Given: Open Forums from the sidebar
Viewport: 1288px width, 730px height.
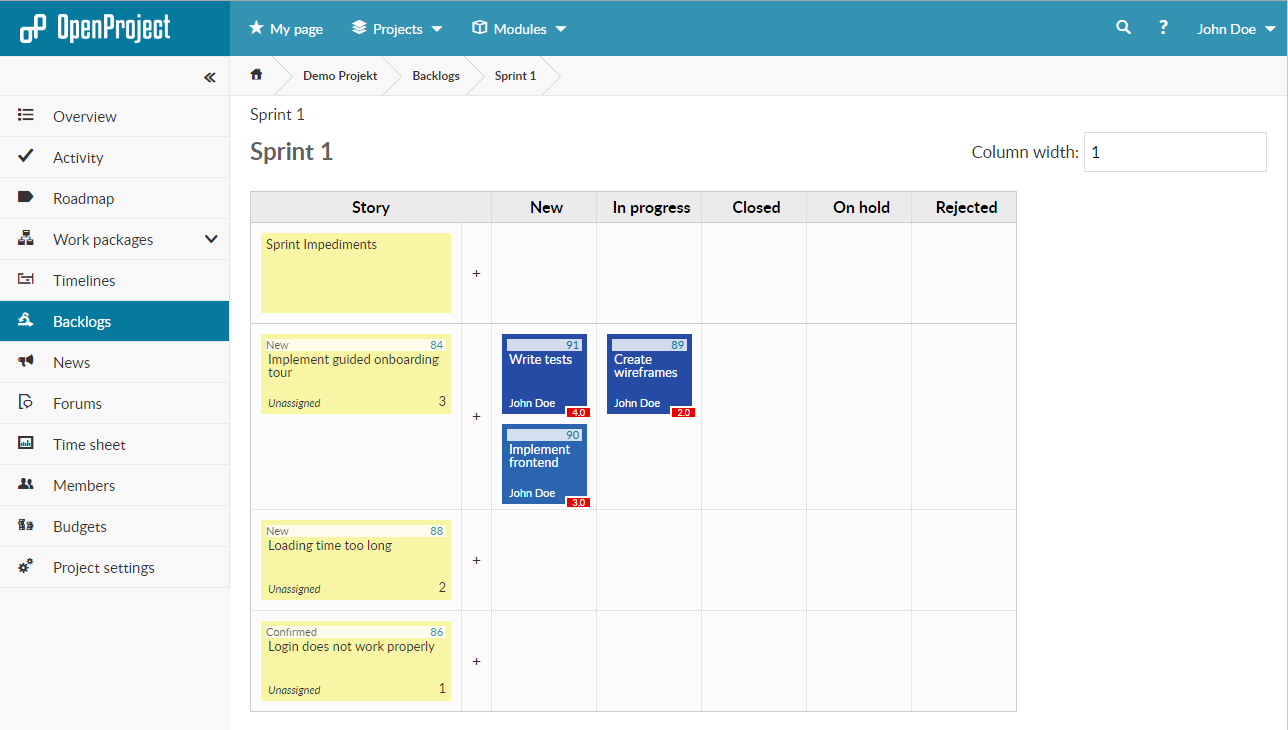Looking at the screenshot, I should pyautogui.click(x=77, y=404).
